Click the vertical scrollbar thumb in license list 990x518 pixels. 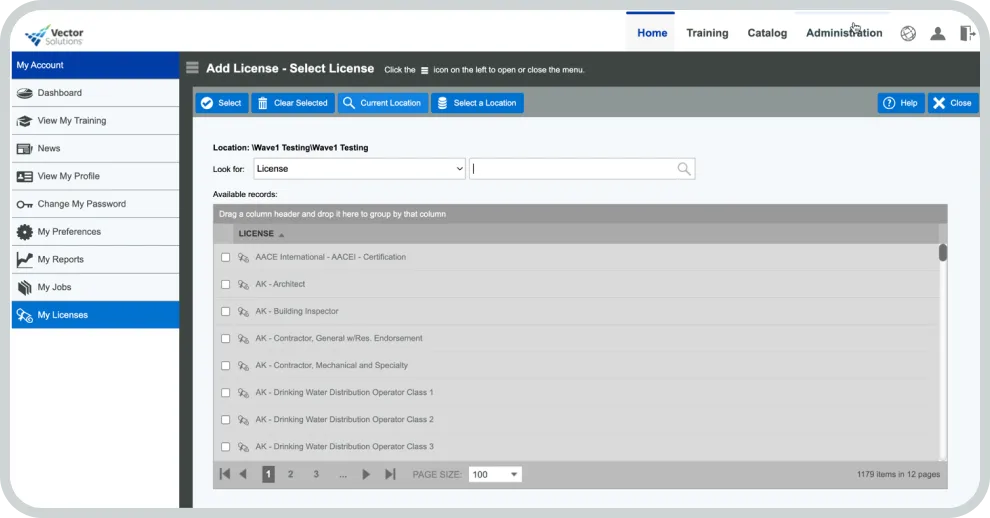(942, 253)
